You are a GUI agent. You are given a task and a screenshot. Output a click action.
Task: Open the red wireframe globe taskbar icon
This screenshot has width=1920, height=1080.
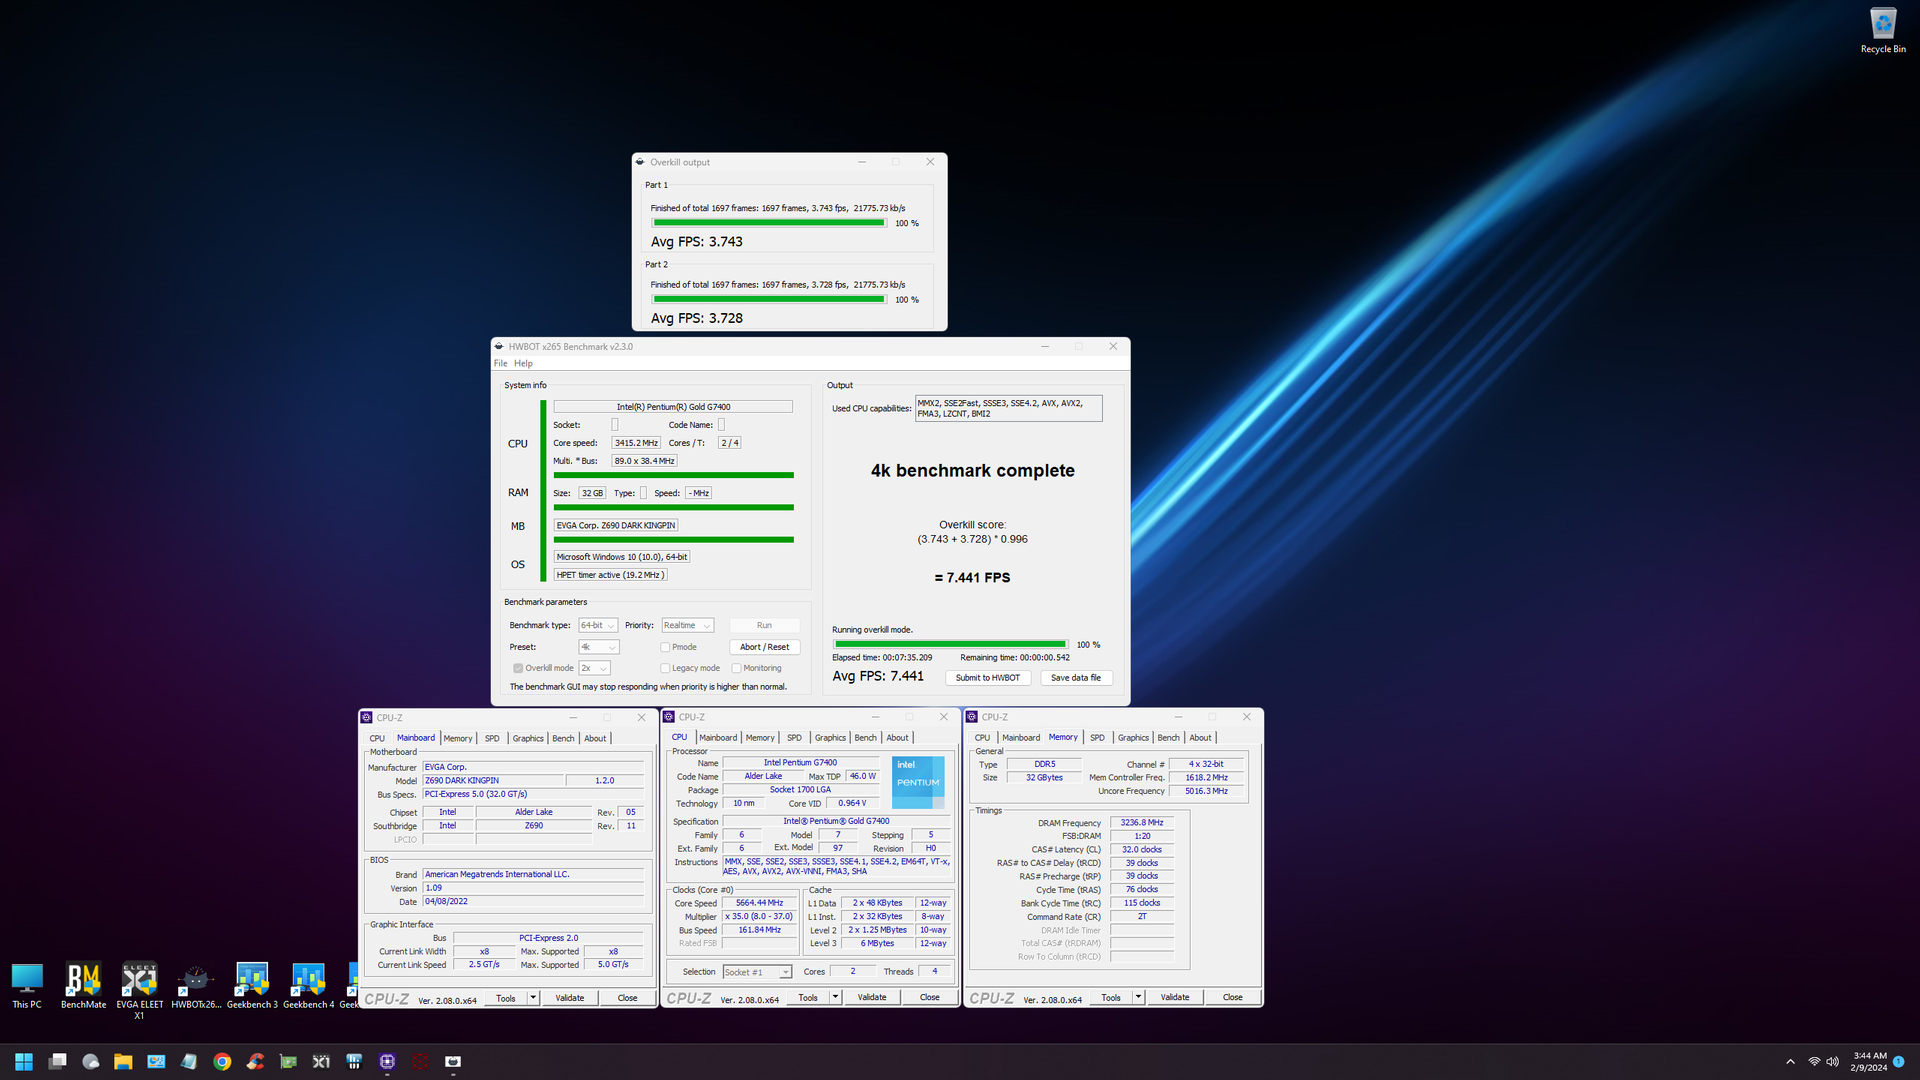pos(420,1061)
